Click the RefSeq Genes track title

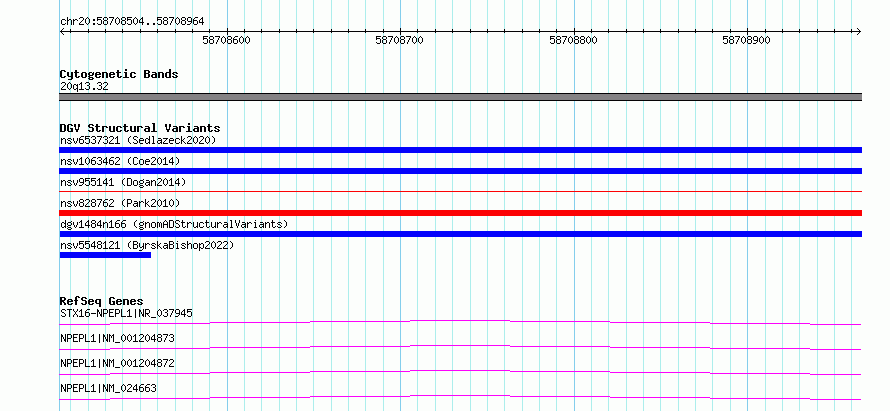point(102,301)
